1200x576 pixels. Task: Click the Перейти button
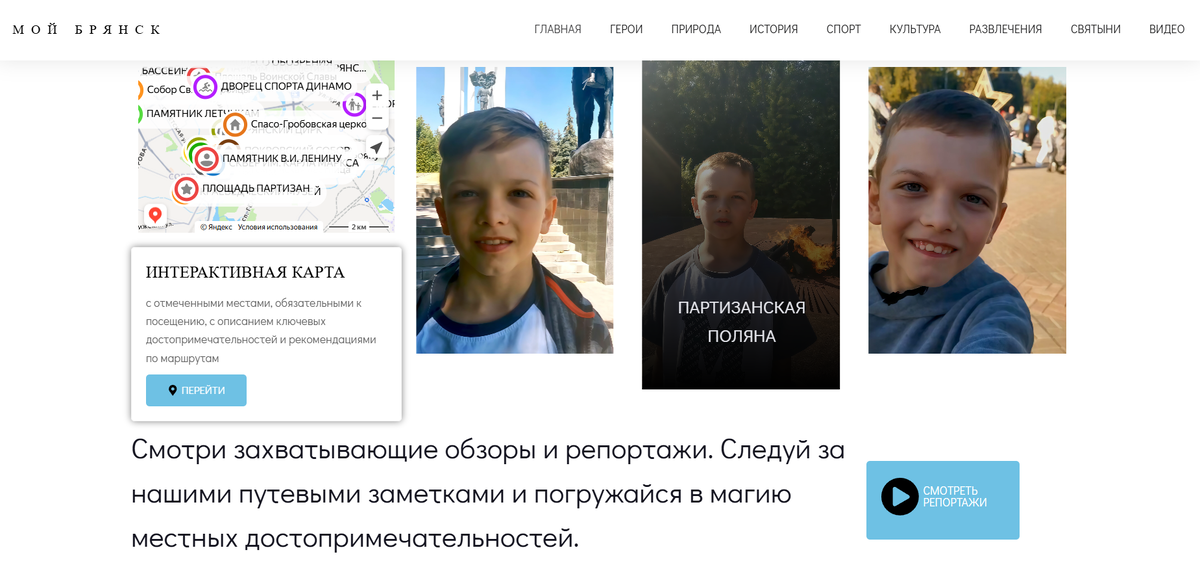(196, 390)
